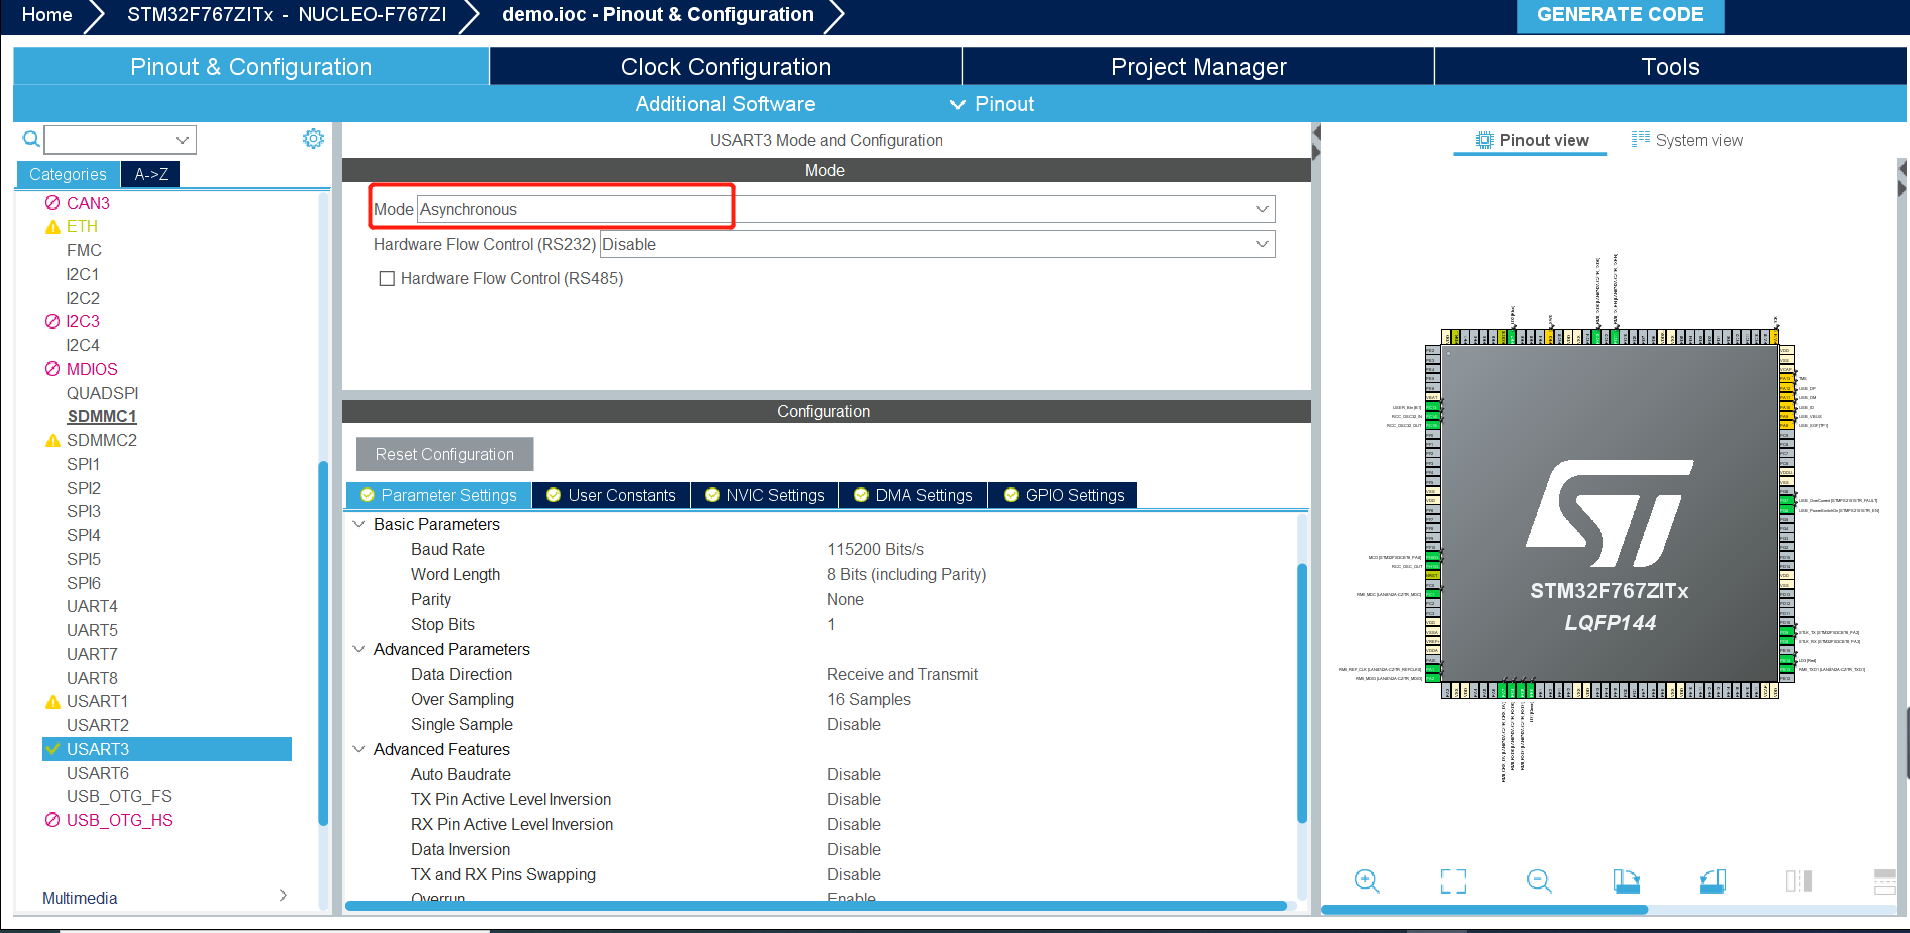
Task: Click the SDMMC2 warning icon
Action: 53,441
